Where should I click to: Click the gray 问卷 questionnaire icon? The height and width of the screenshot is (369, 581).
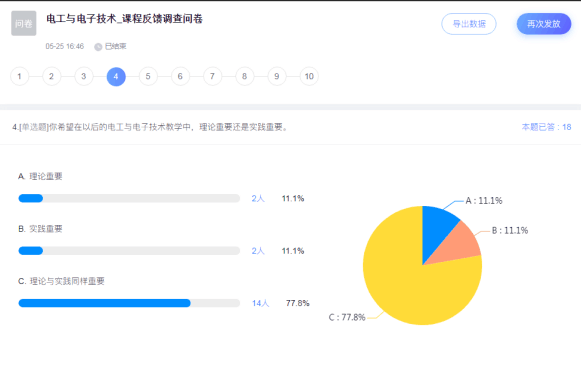(x=24, y=23)
